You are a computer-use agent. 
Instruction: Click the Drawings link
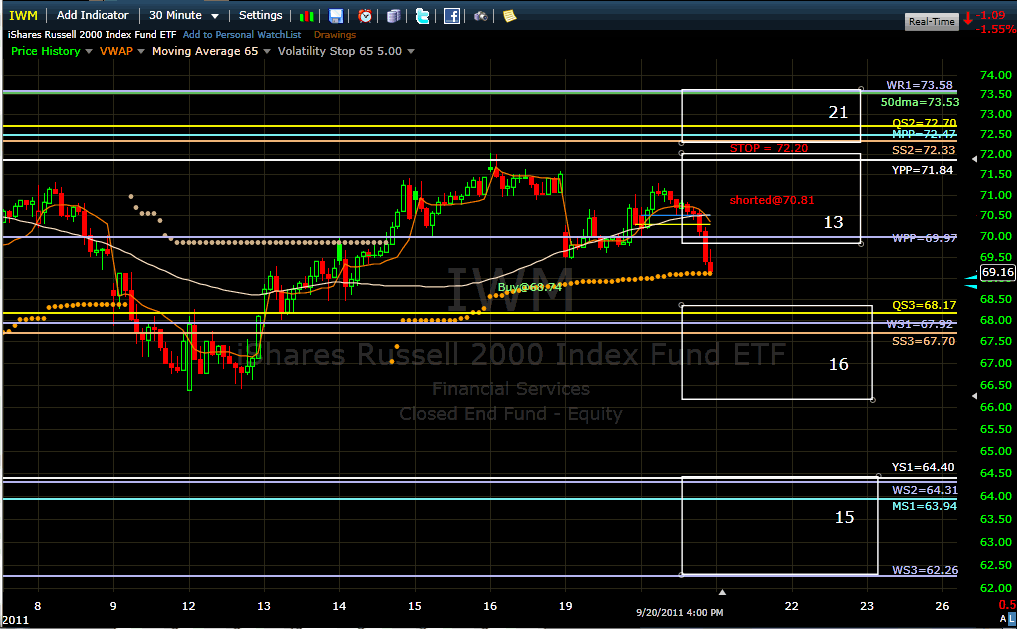[x=335, y=34]
